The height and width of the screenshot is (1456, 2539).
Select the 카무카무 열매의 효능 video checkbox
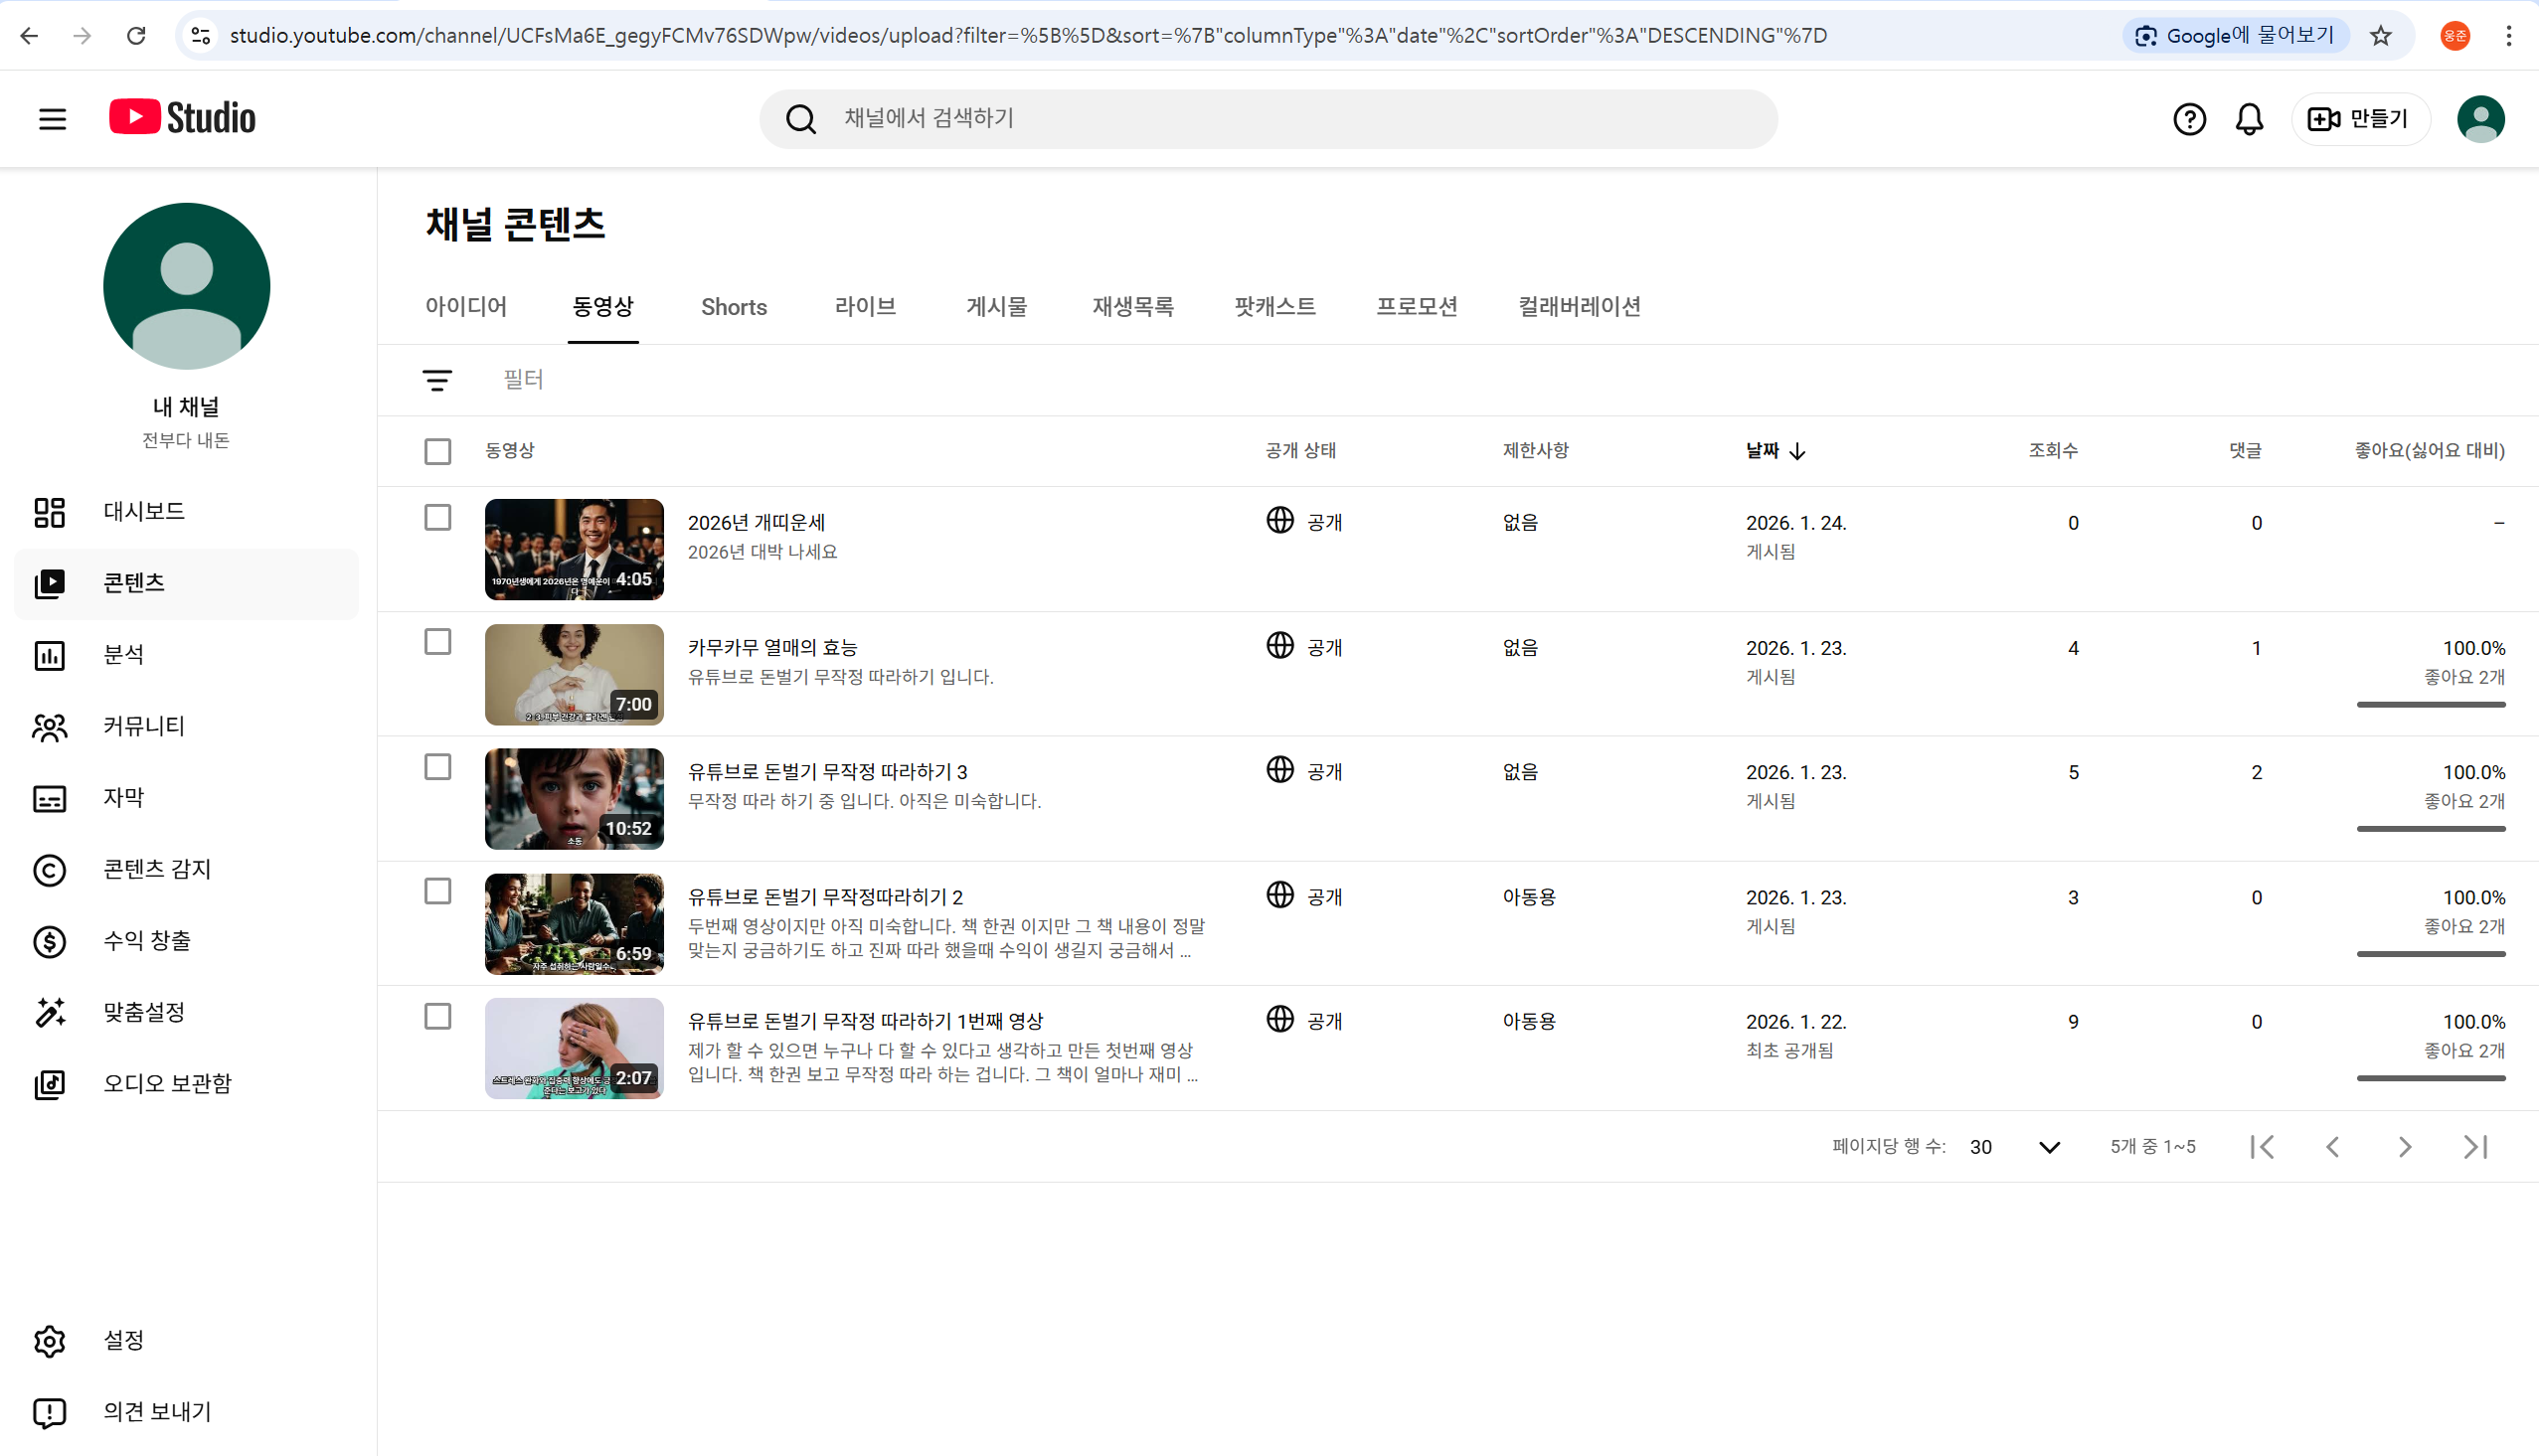pyautogui.click(x=437, y=642)
